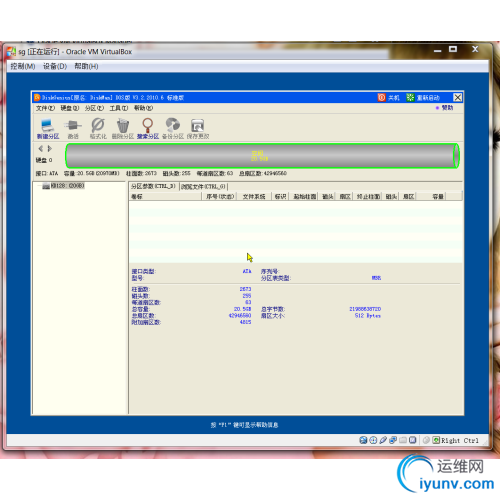Screen dimensions: 500x500
Task: Switch to the 浏览文件 tab
Action: 203,186
